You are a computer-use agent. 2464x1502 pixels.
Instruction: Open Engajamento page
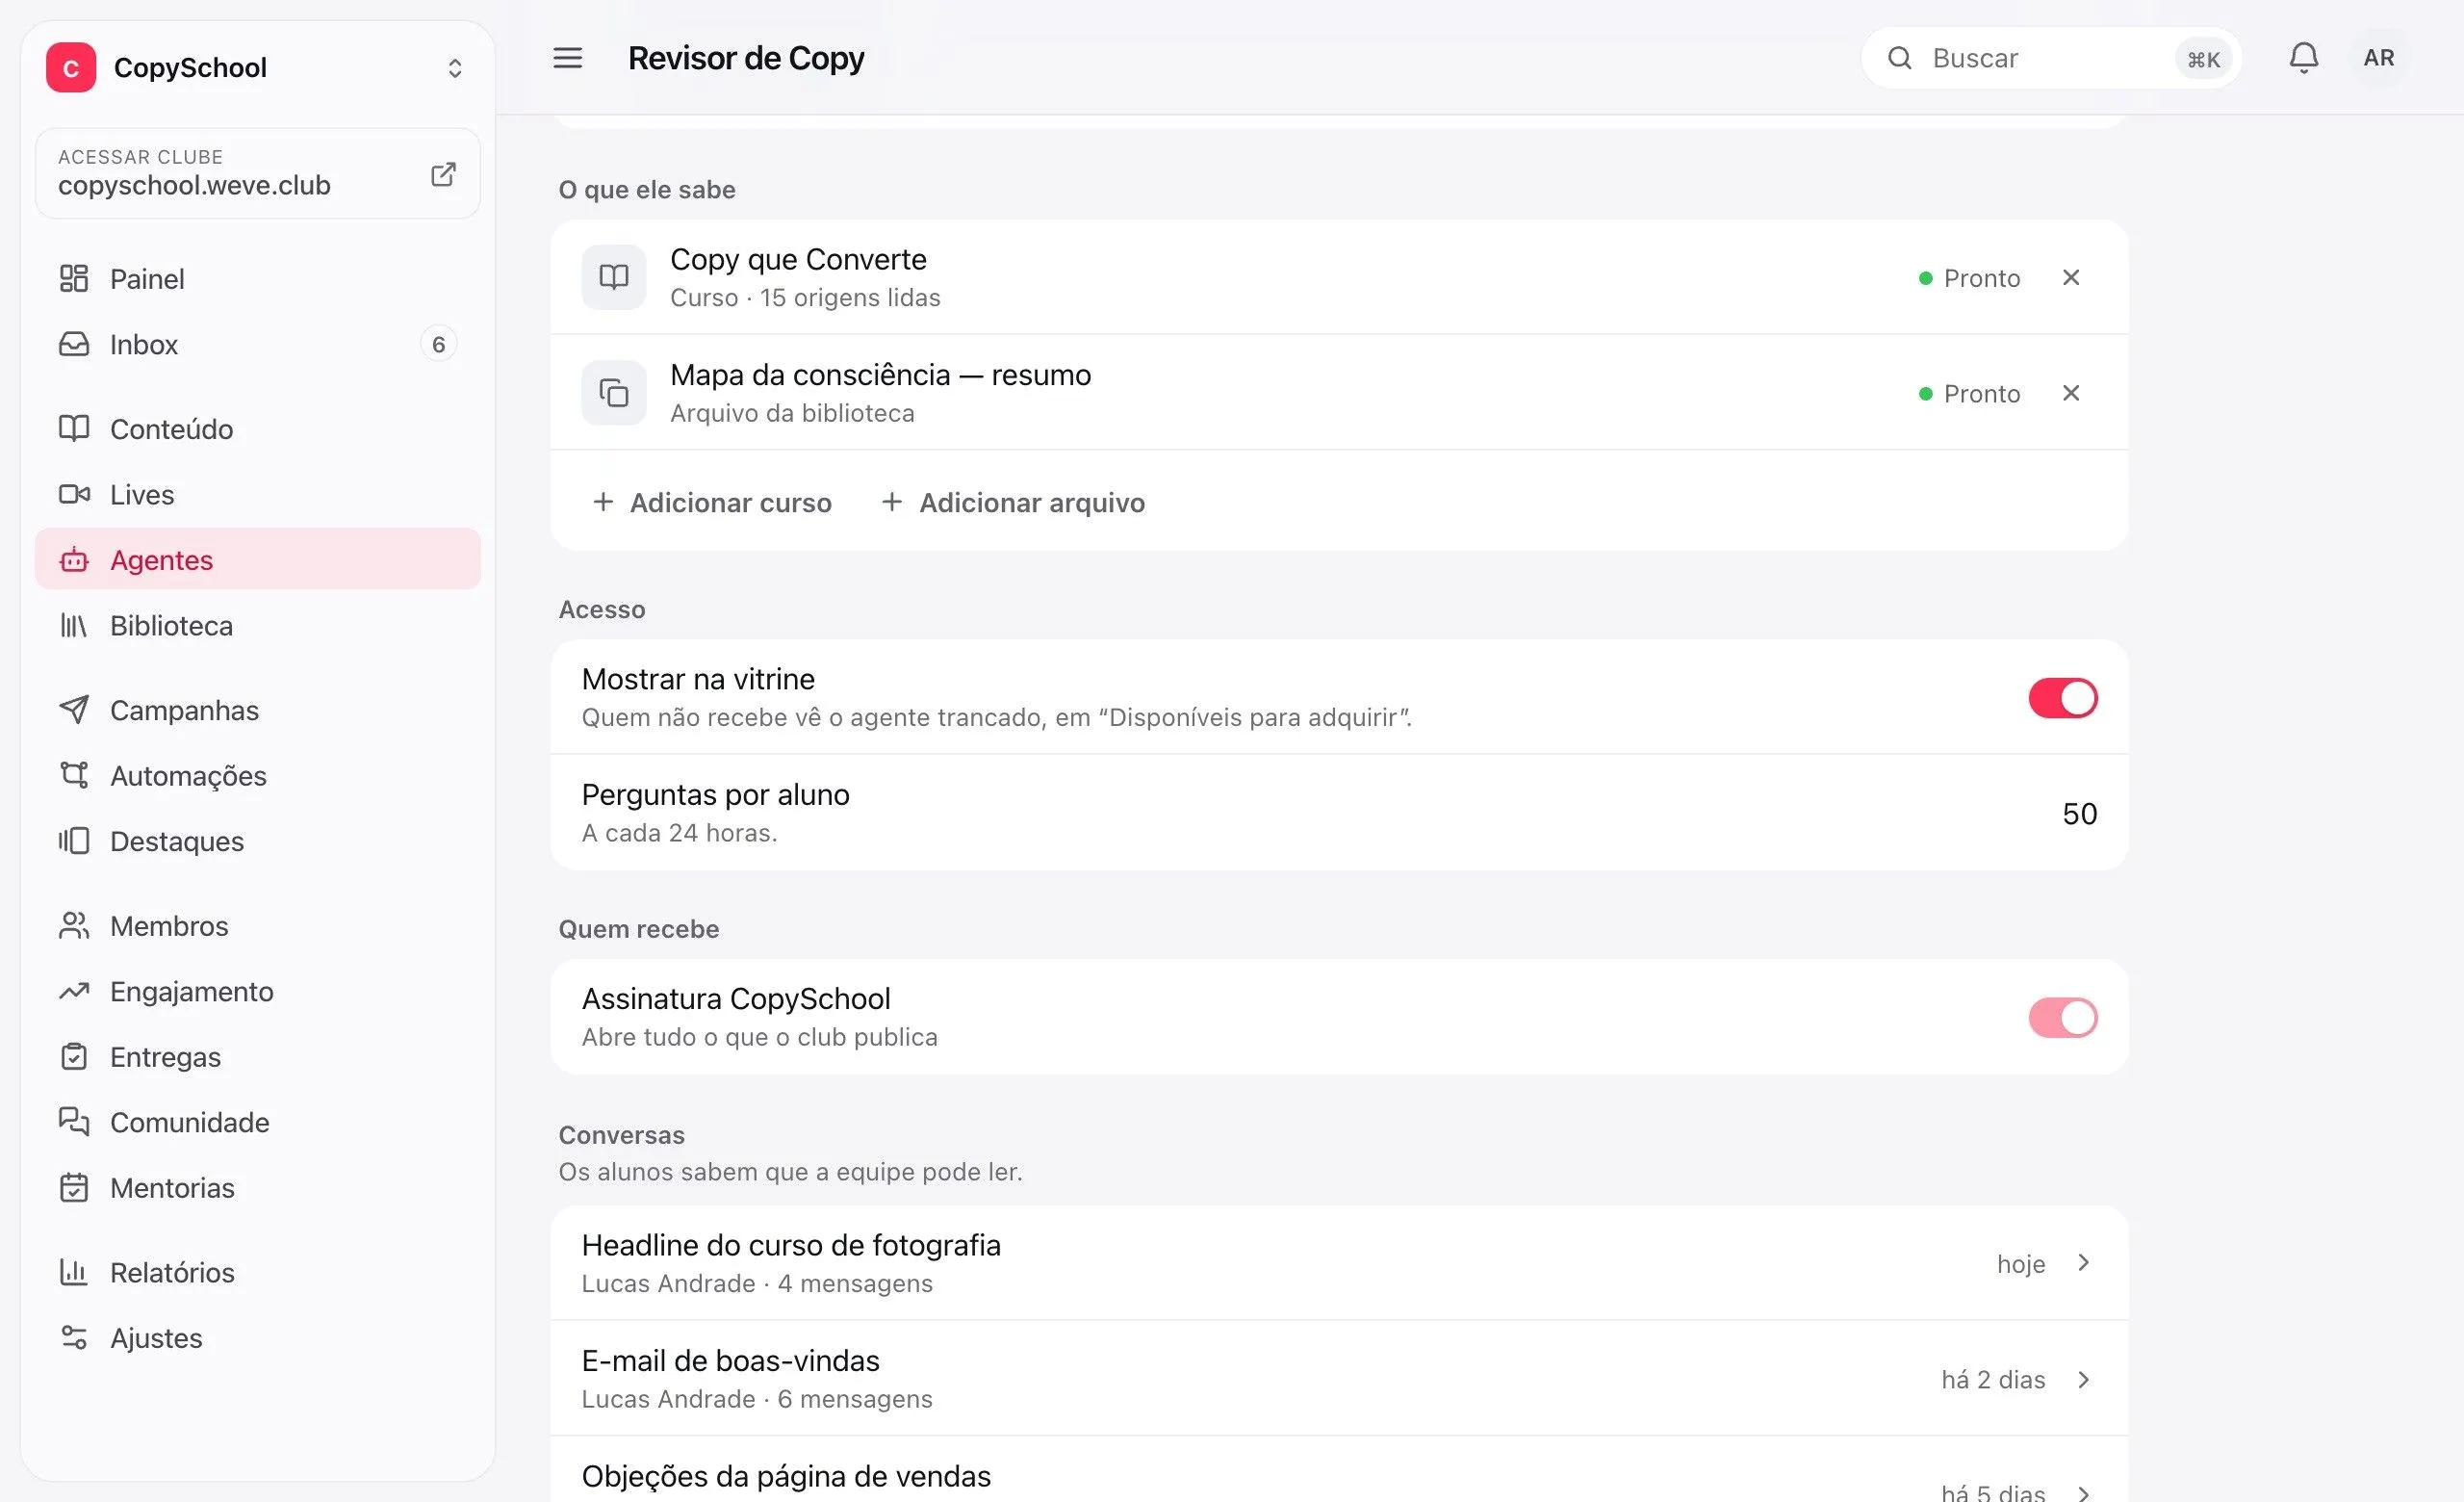pyautogui.click(x=258, y=991)
